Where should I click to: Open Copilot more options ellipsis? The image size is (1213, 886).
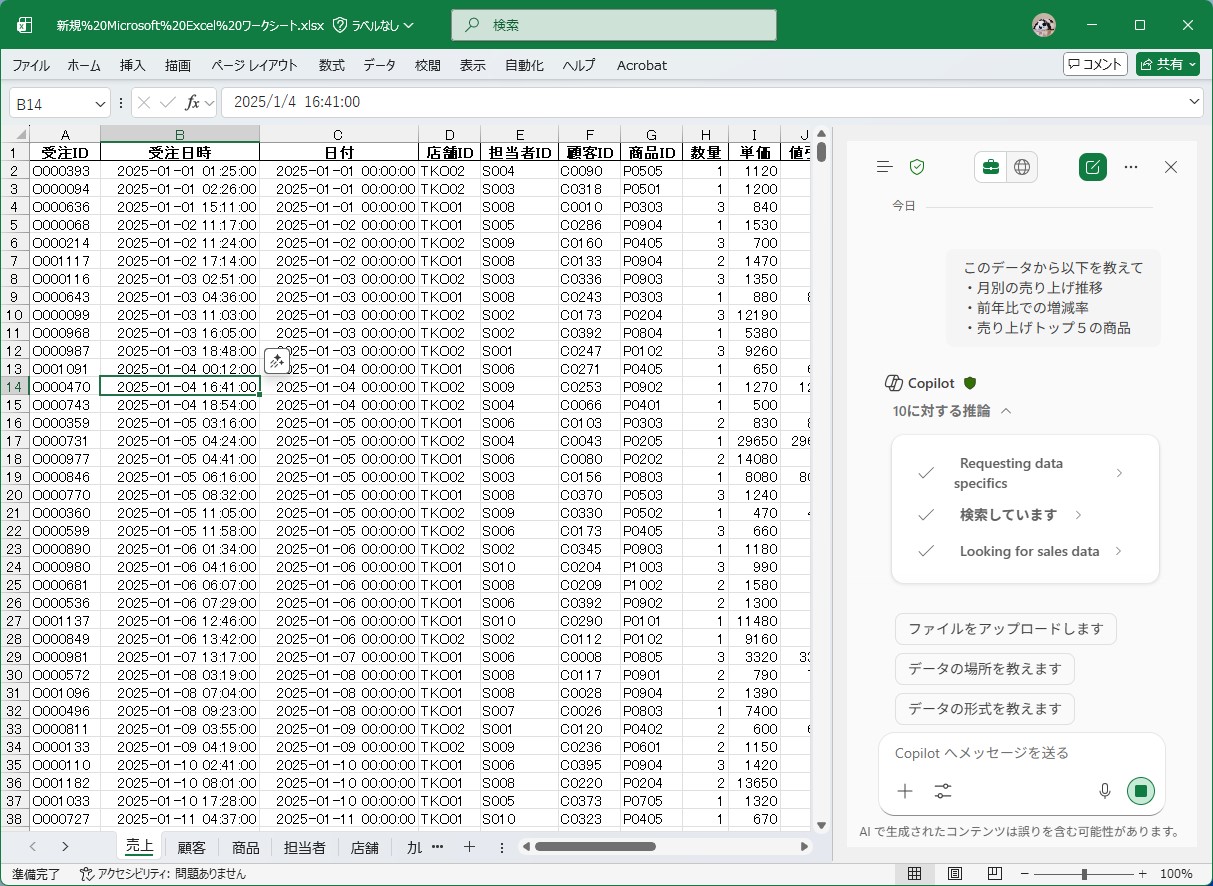tap(1131, 168)
